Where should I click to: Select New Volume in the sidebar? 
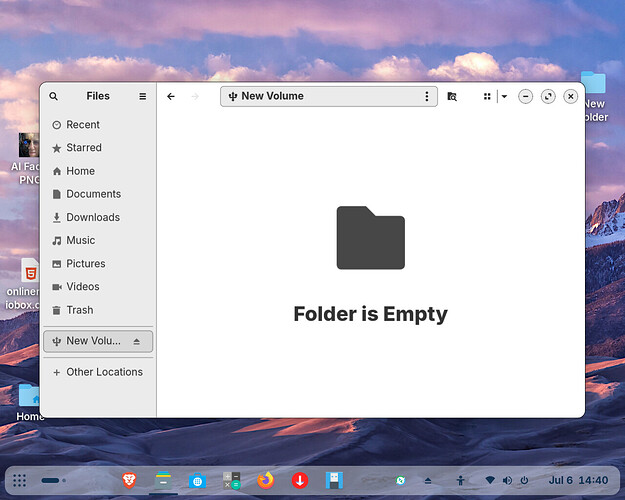98,341
